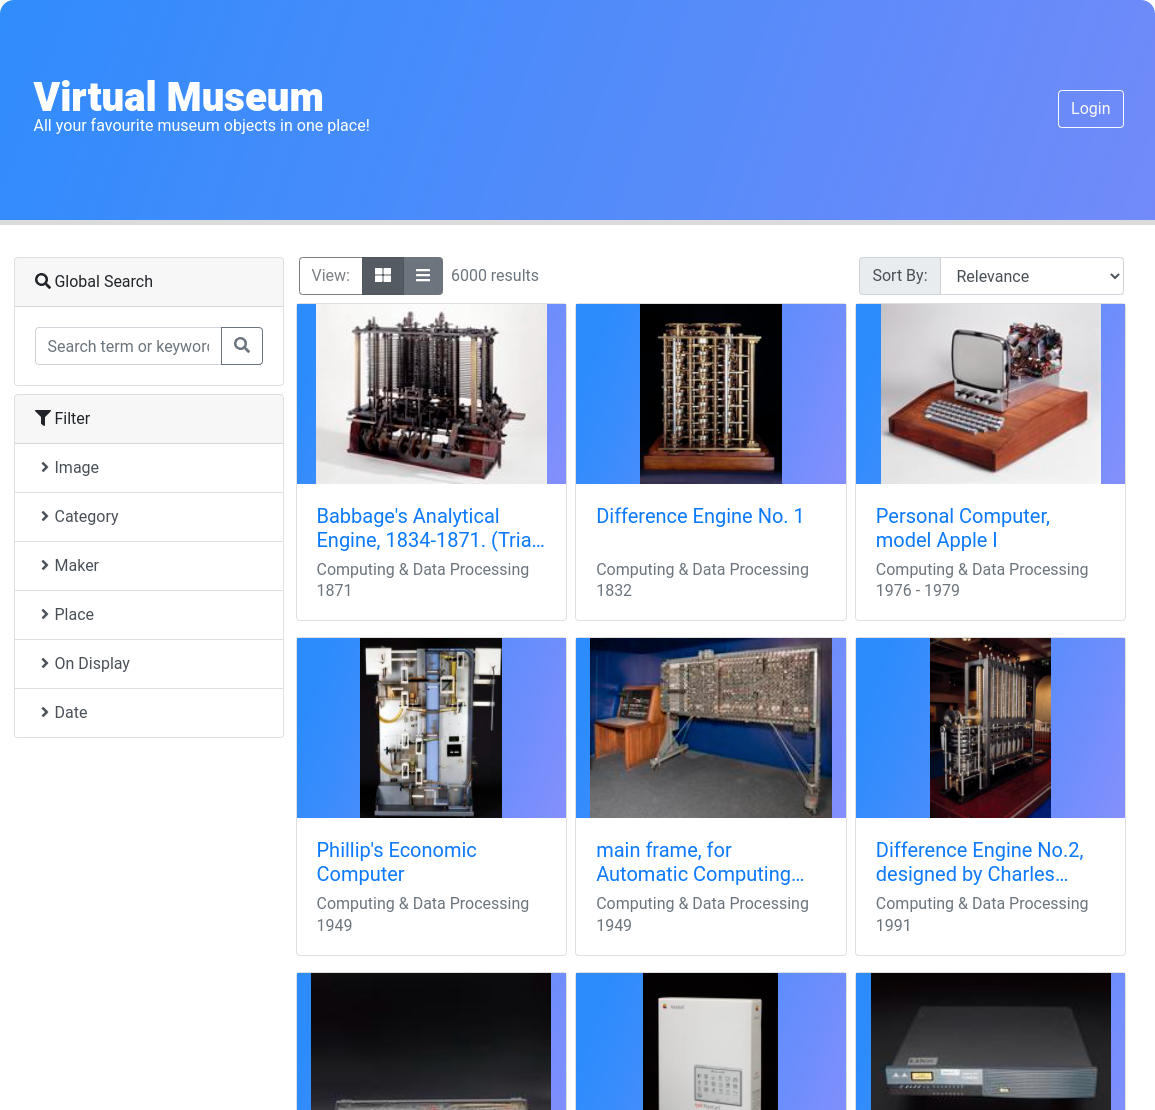The width and height of the screenshot is (1155, 1110).
Task: Open the Difference Engine No. 1 link
Action: pos(699,516)
